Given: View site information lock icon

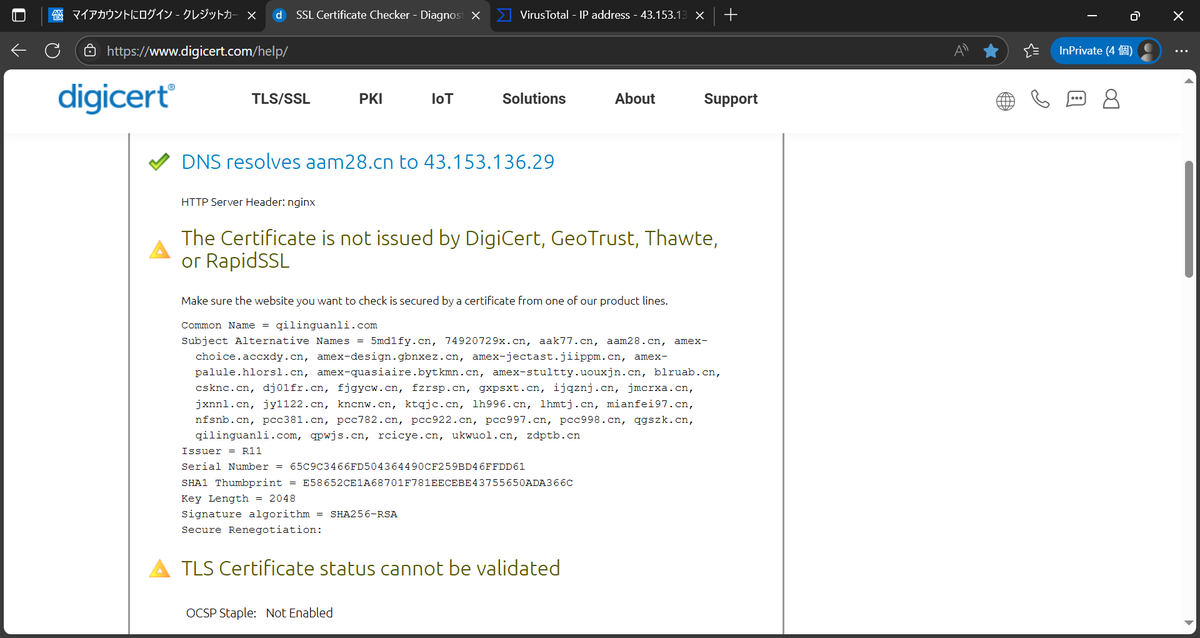Looking at the screenshot, I should click(x=90, y=50).
